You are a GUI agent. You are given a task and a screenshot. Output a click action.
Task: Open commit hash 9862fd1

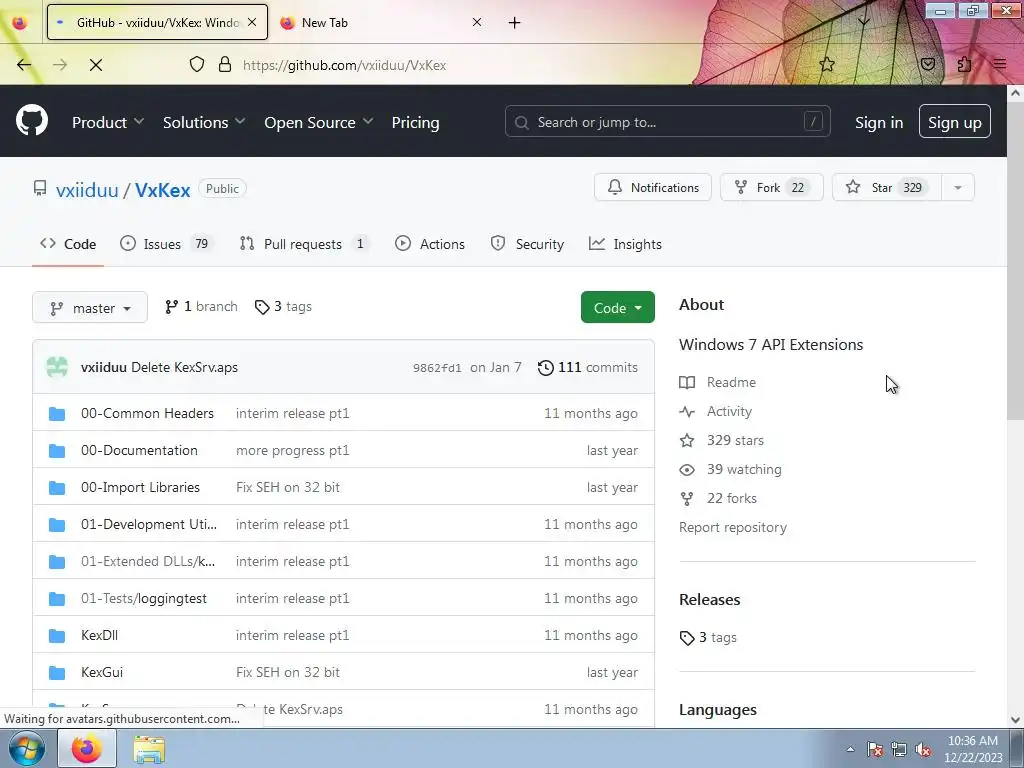(437, 368)
